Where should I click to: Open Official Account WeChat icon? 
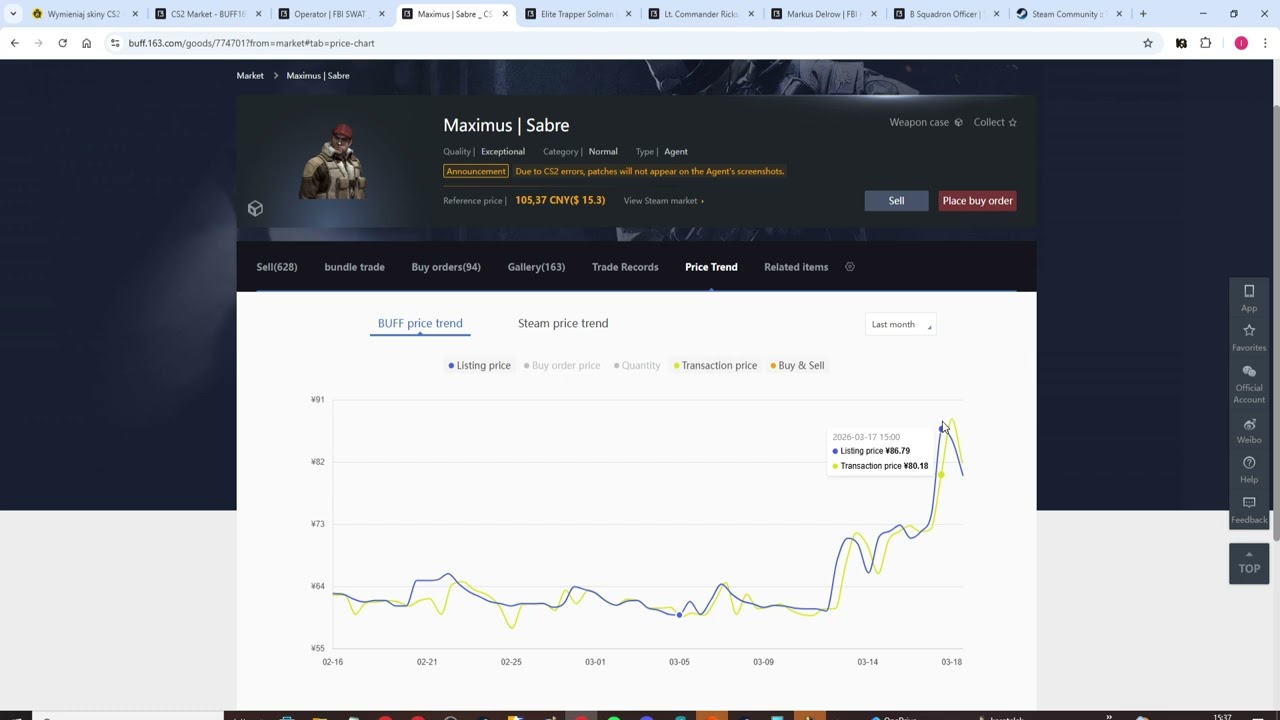click(1249, 384)
